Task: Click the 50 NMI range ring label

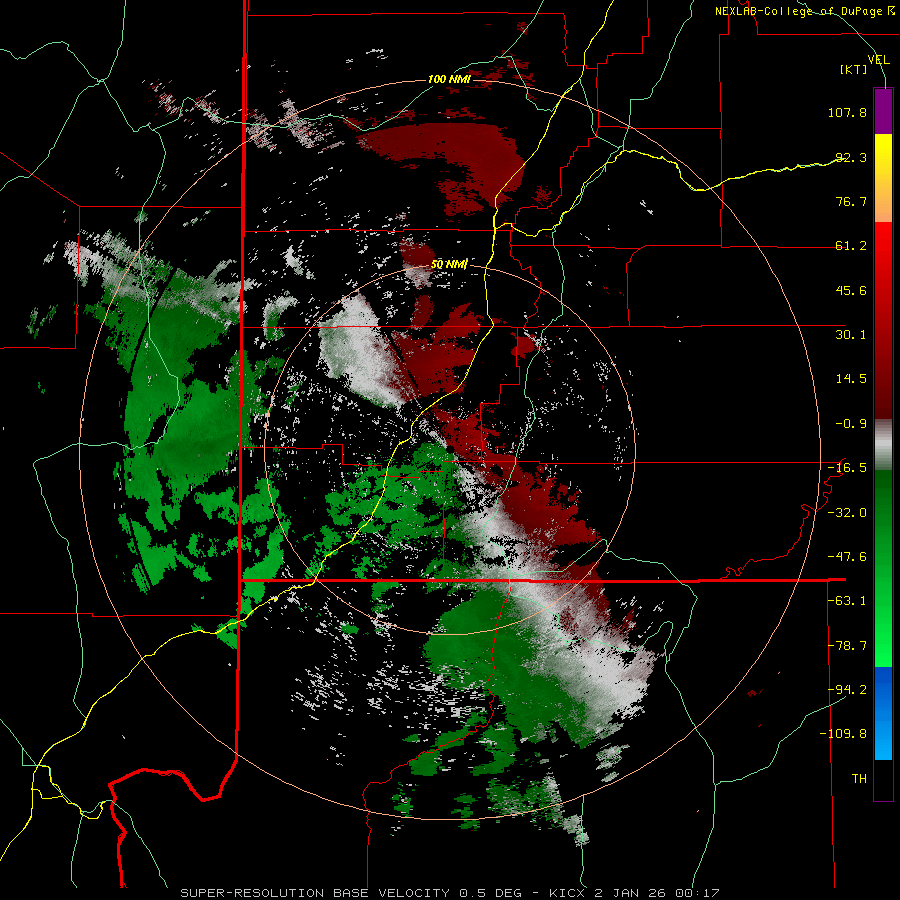Action: [449, 265]
